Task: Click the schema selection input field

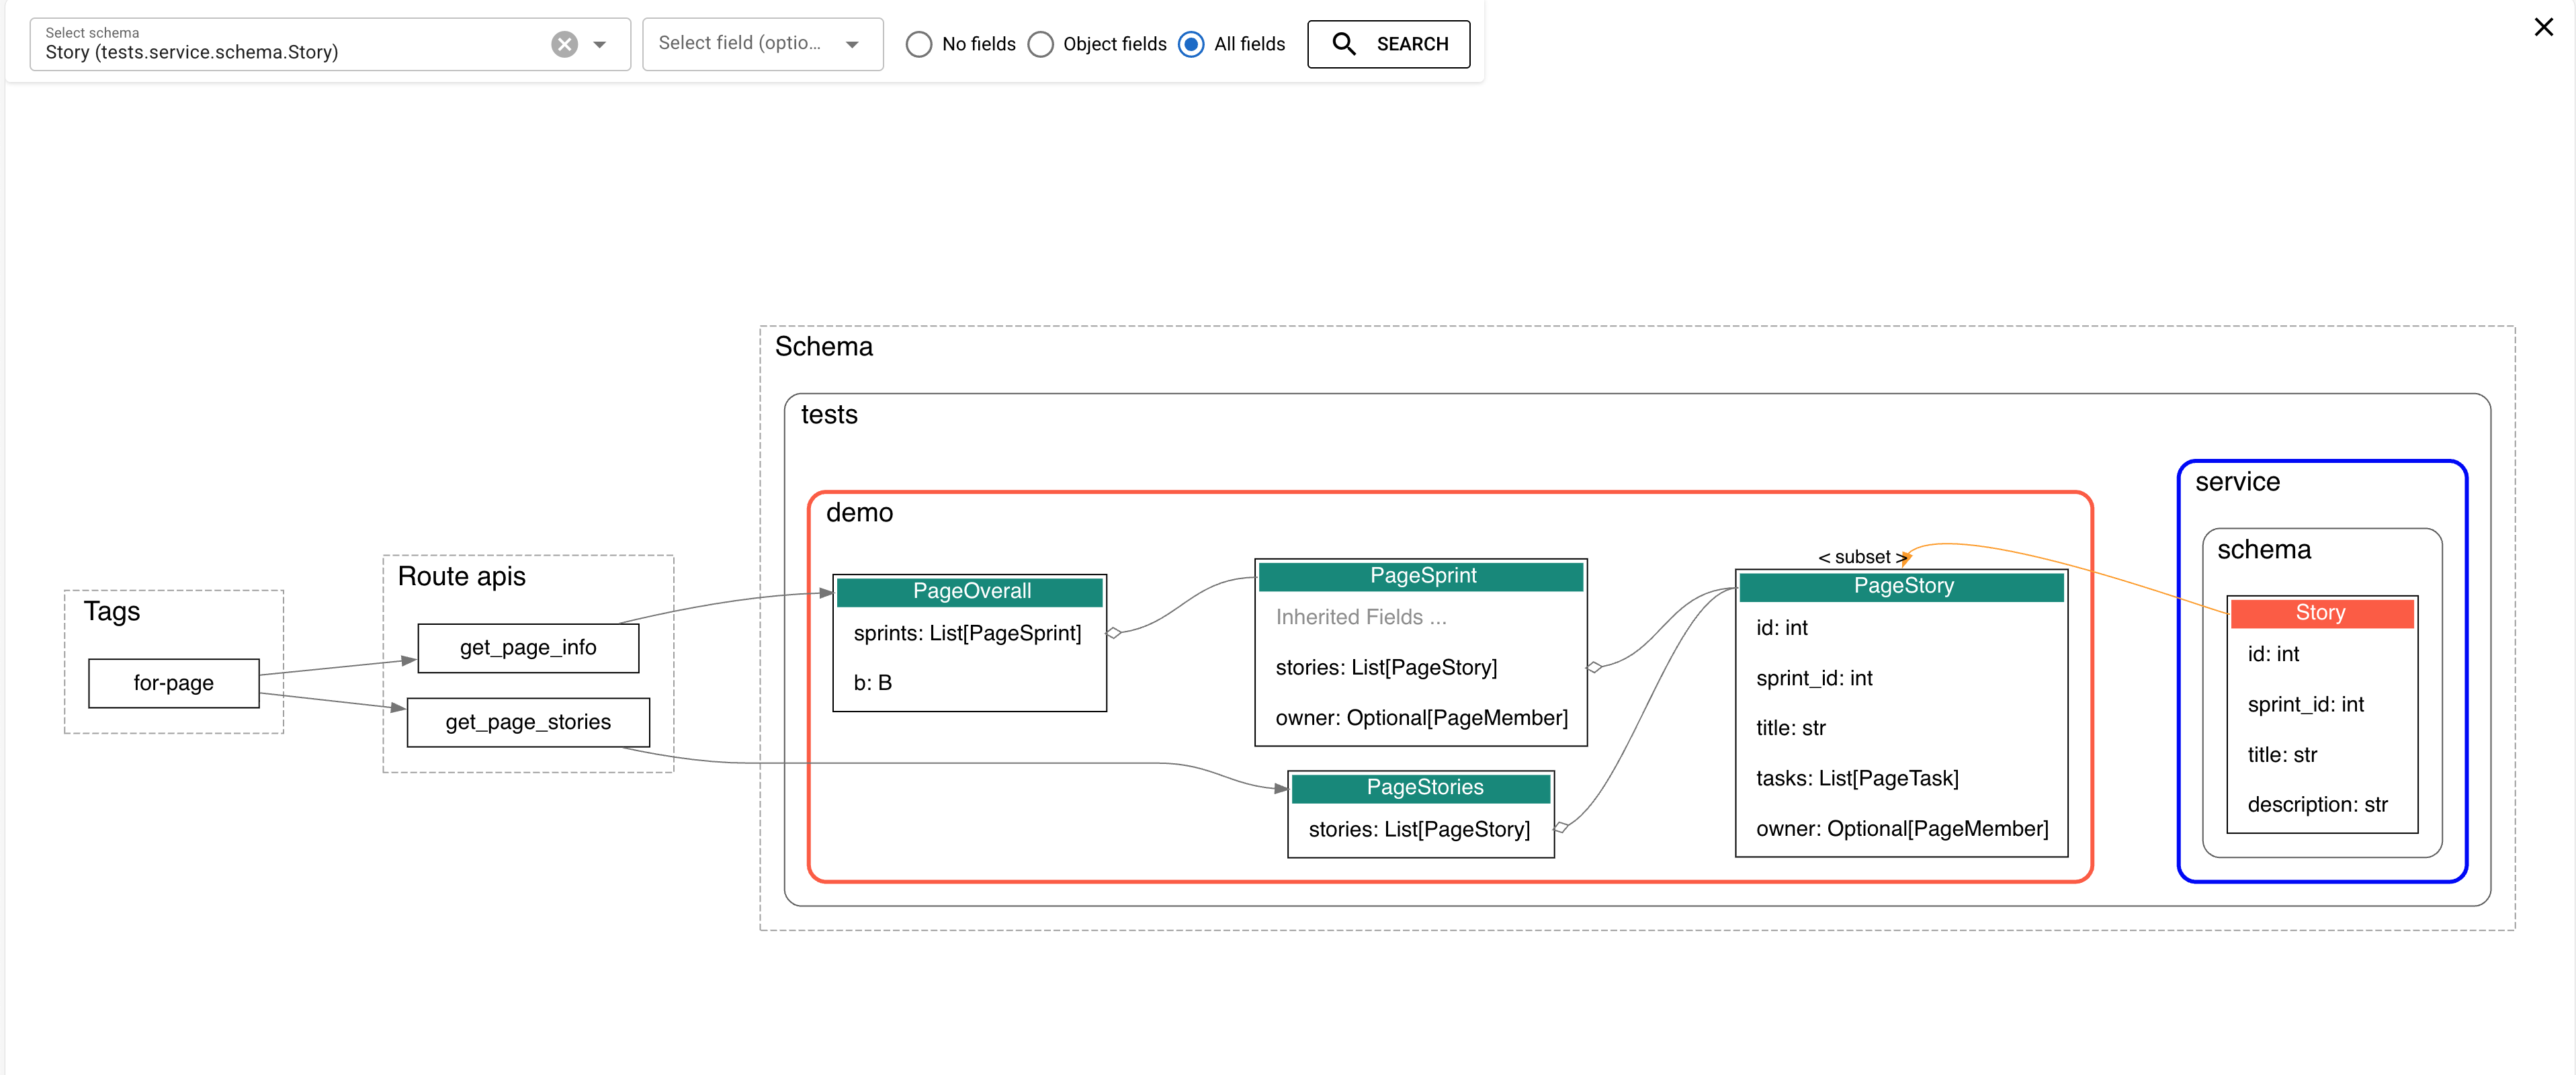Action: pos(290,52)
